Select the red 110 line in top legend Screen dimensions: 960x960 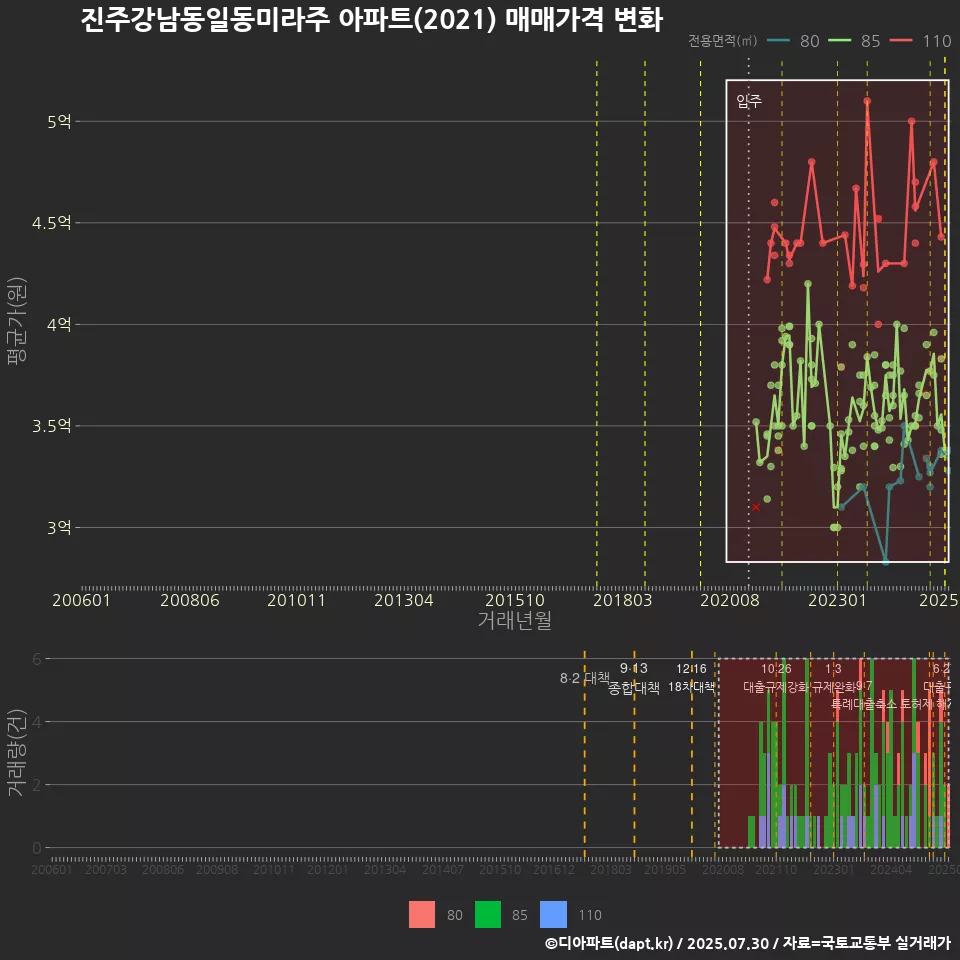[901, 41]
